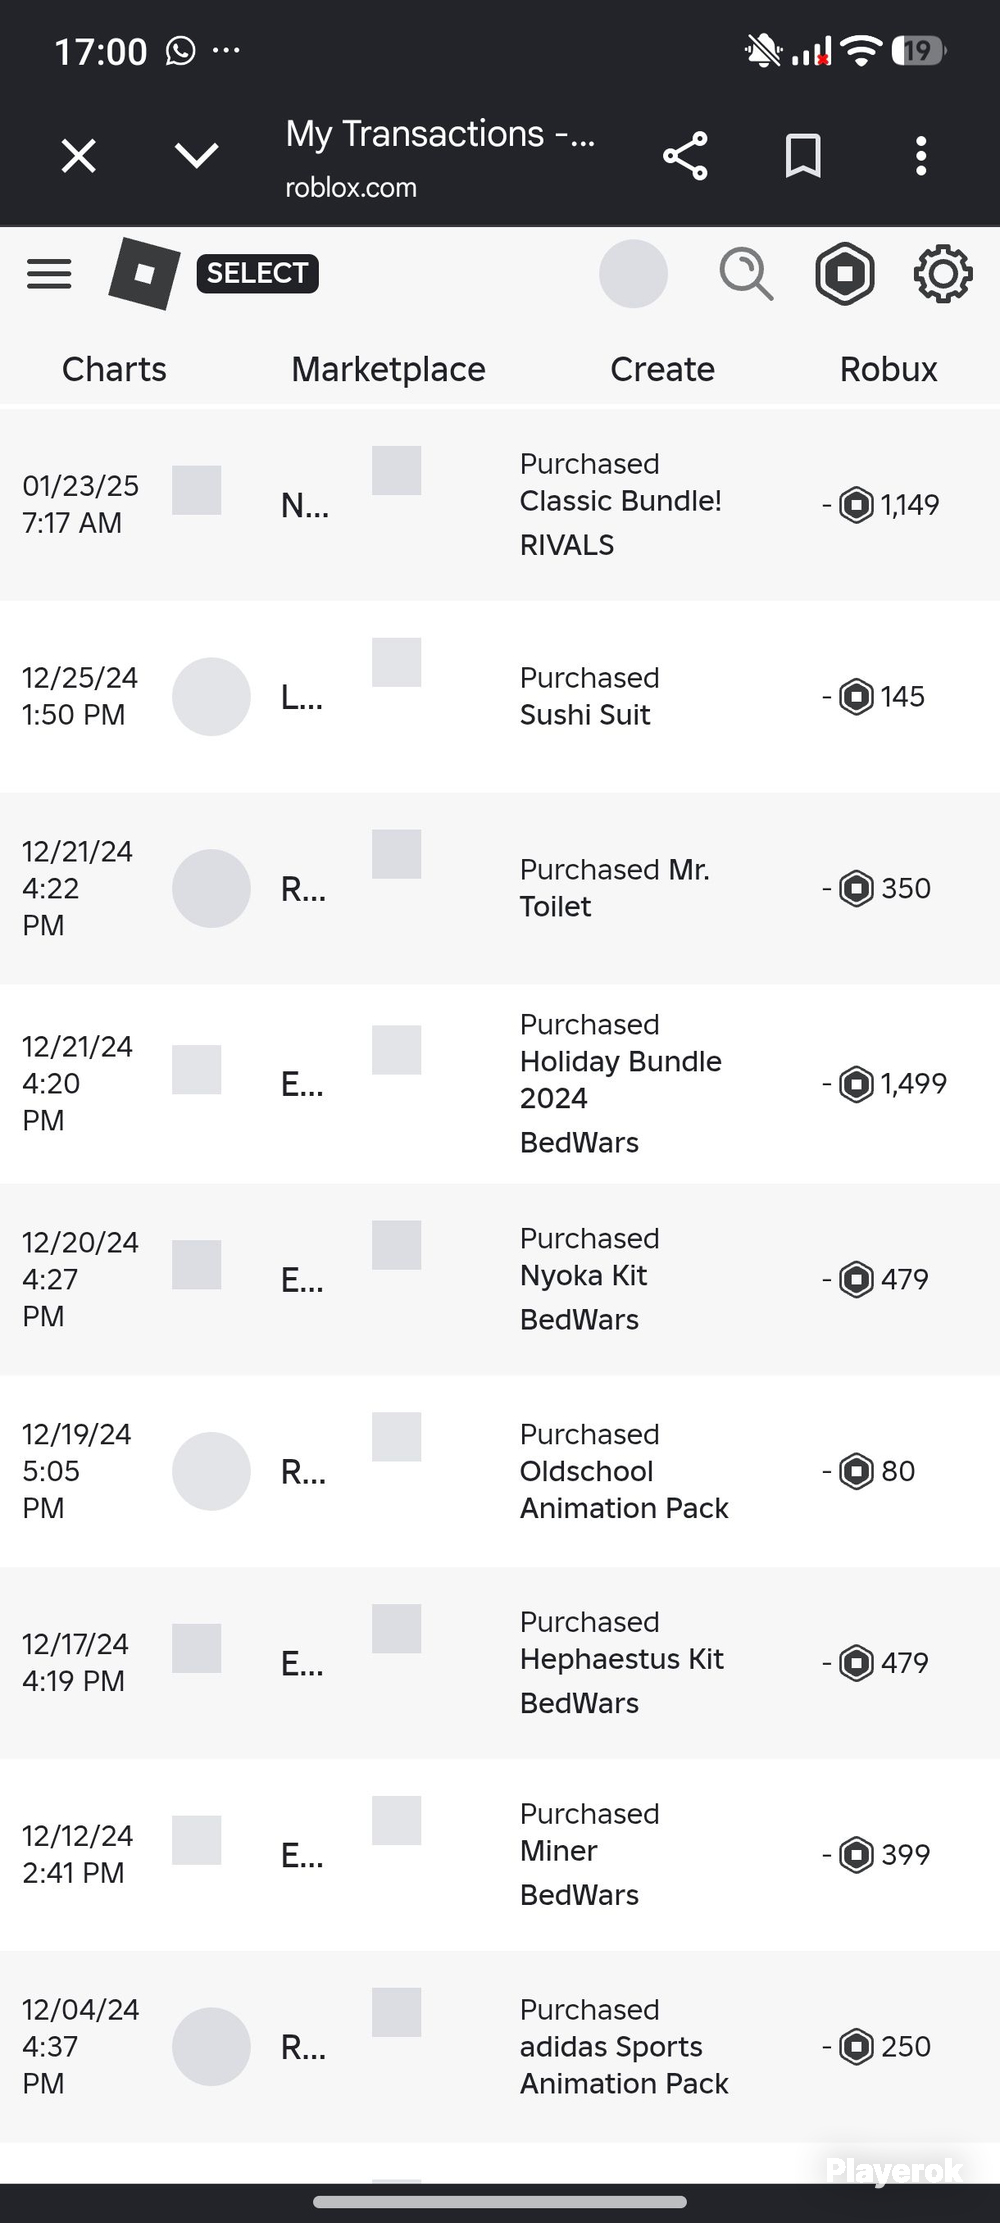The image size is (1000, 2223).
Task: Open the Classic Bundle! item link
Action: point(620,501)
